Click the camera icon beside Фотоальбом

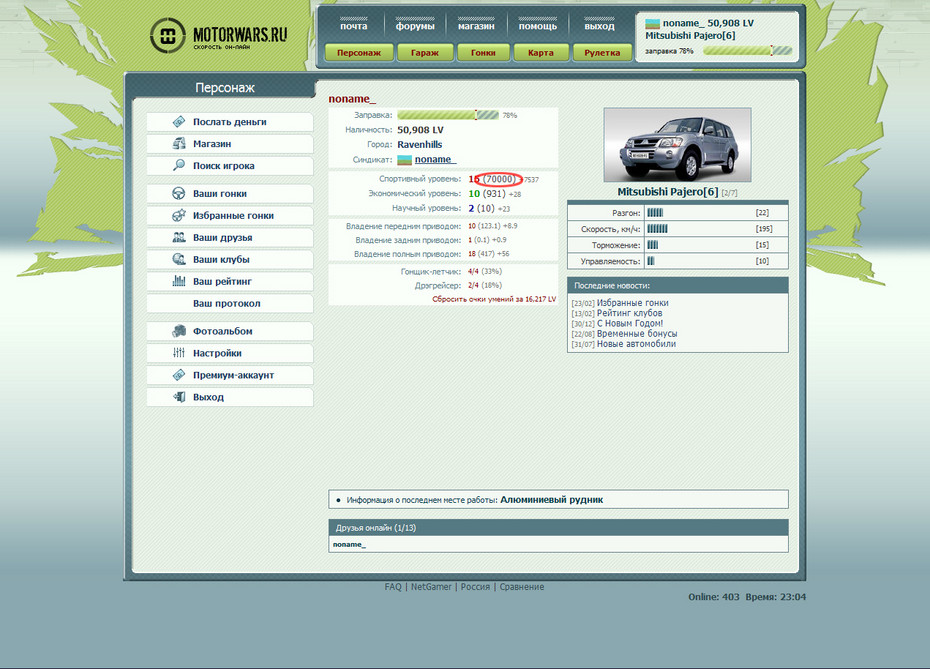pos(179,331)
